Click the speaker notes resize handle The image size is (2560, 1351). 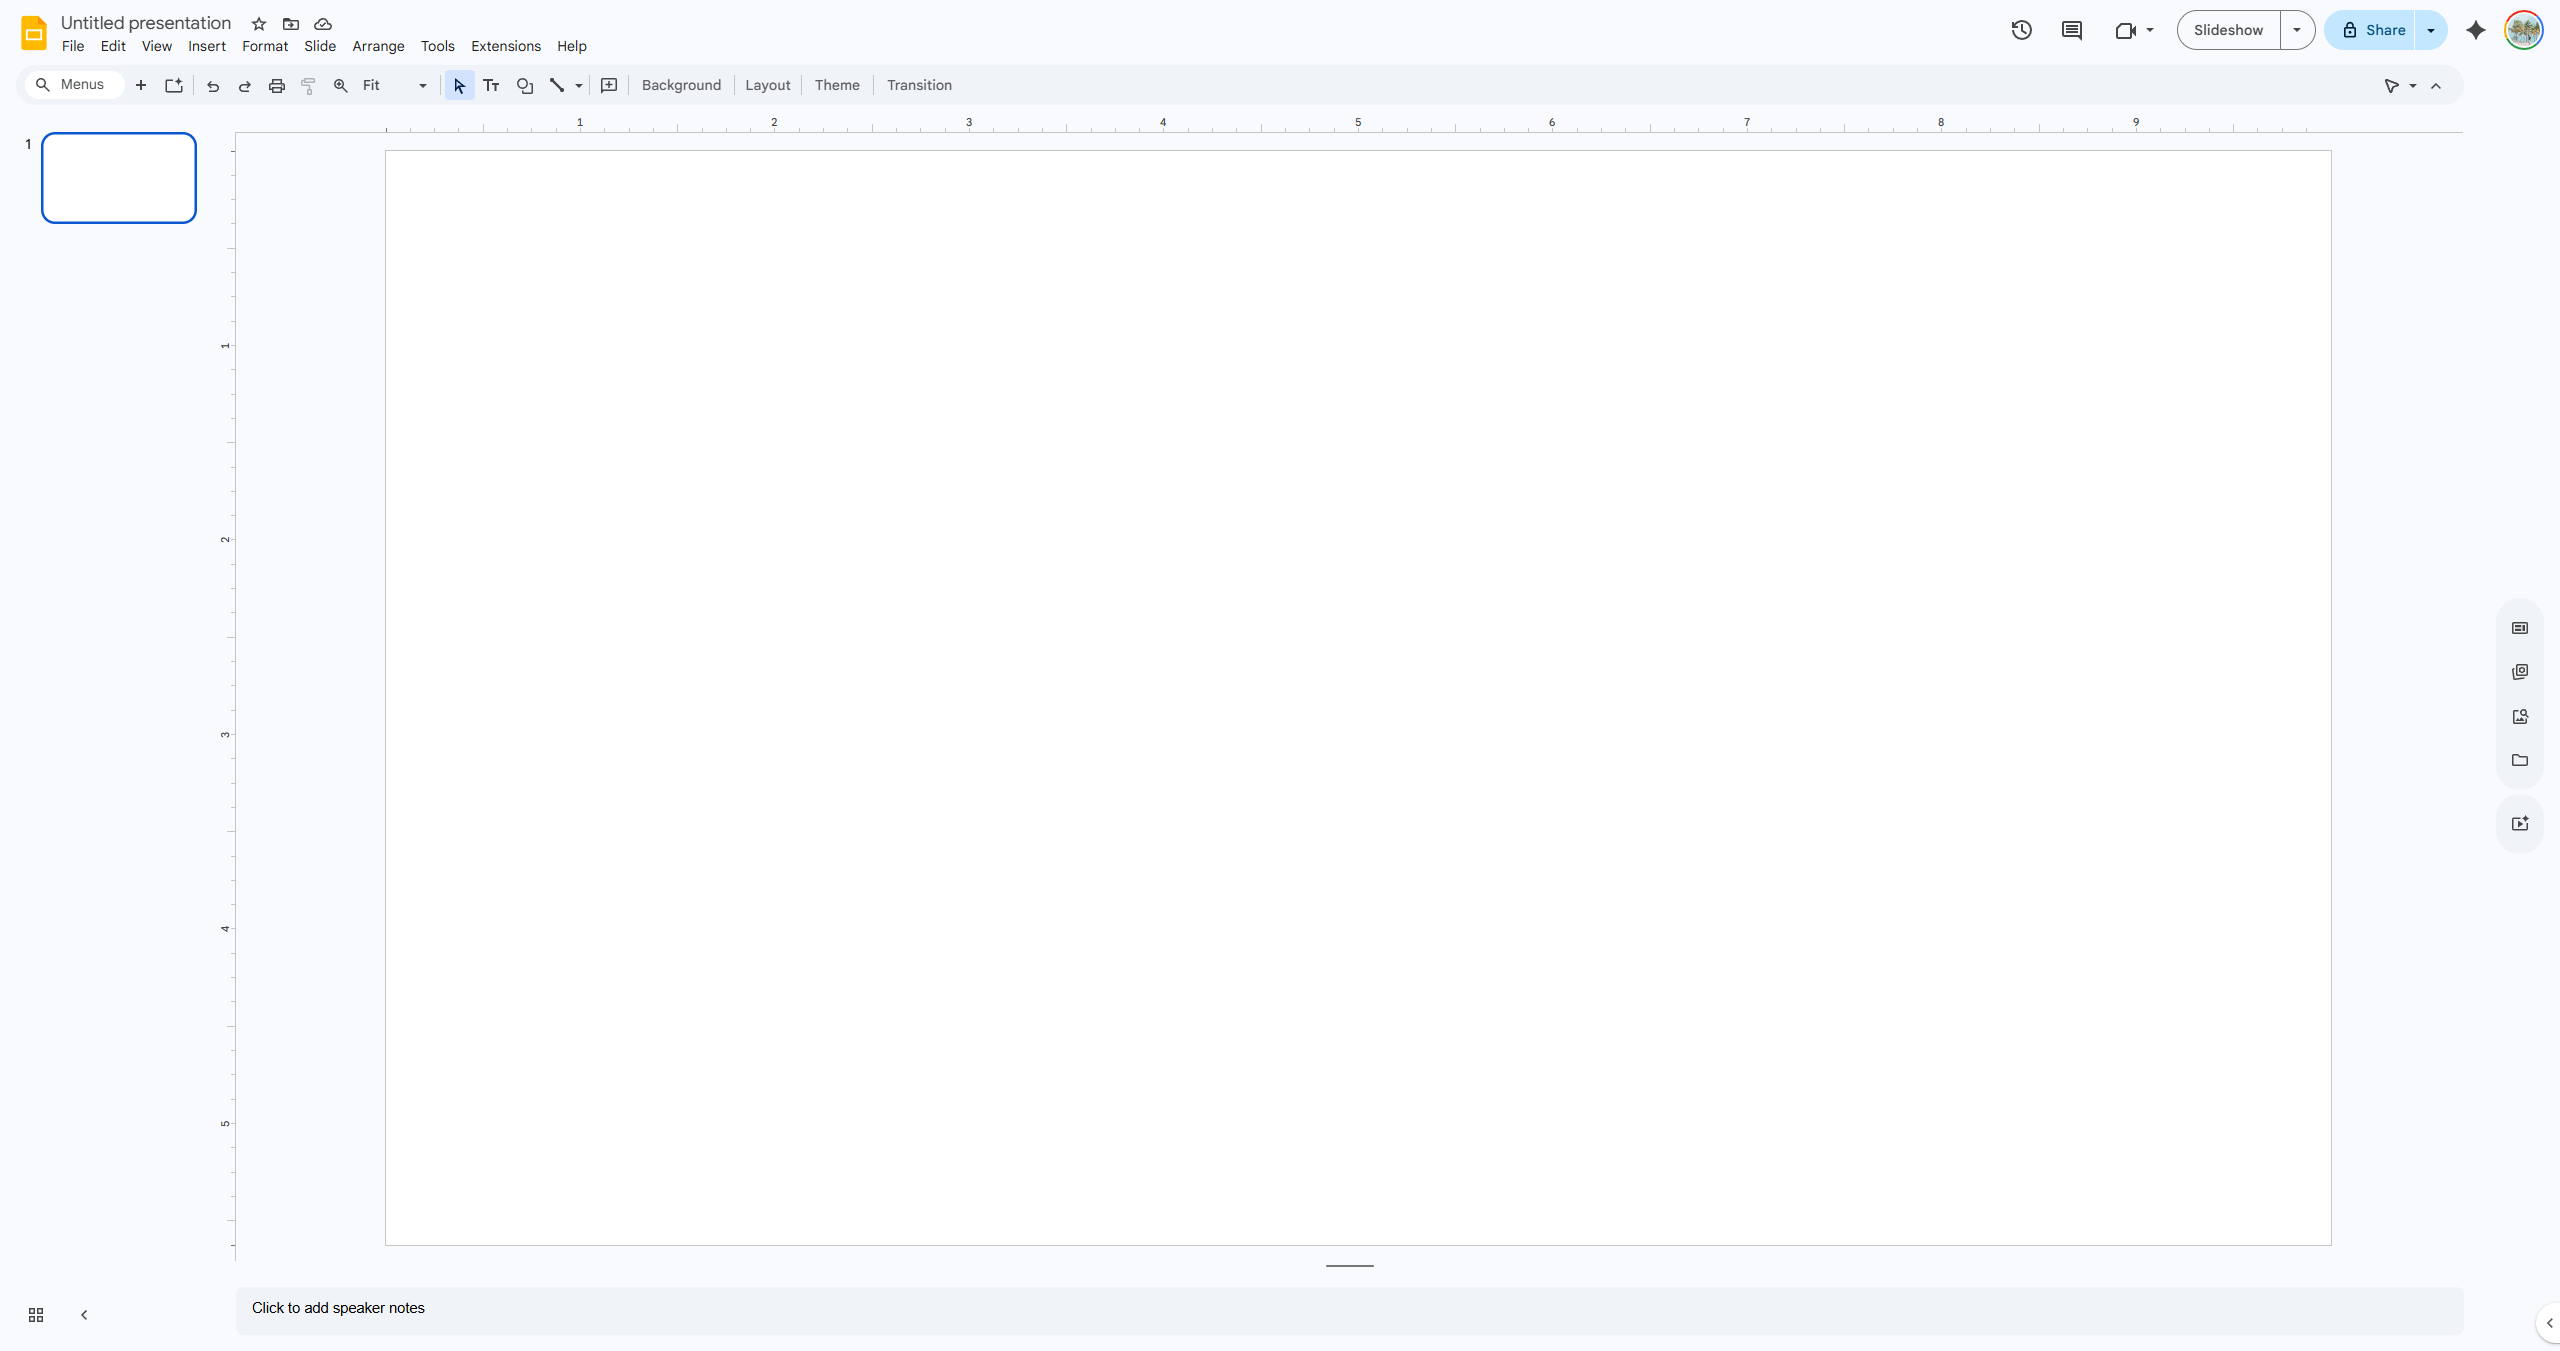point(1350,1266)
